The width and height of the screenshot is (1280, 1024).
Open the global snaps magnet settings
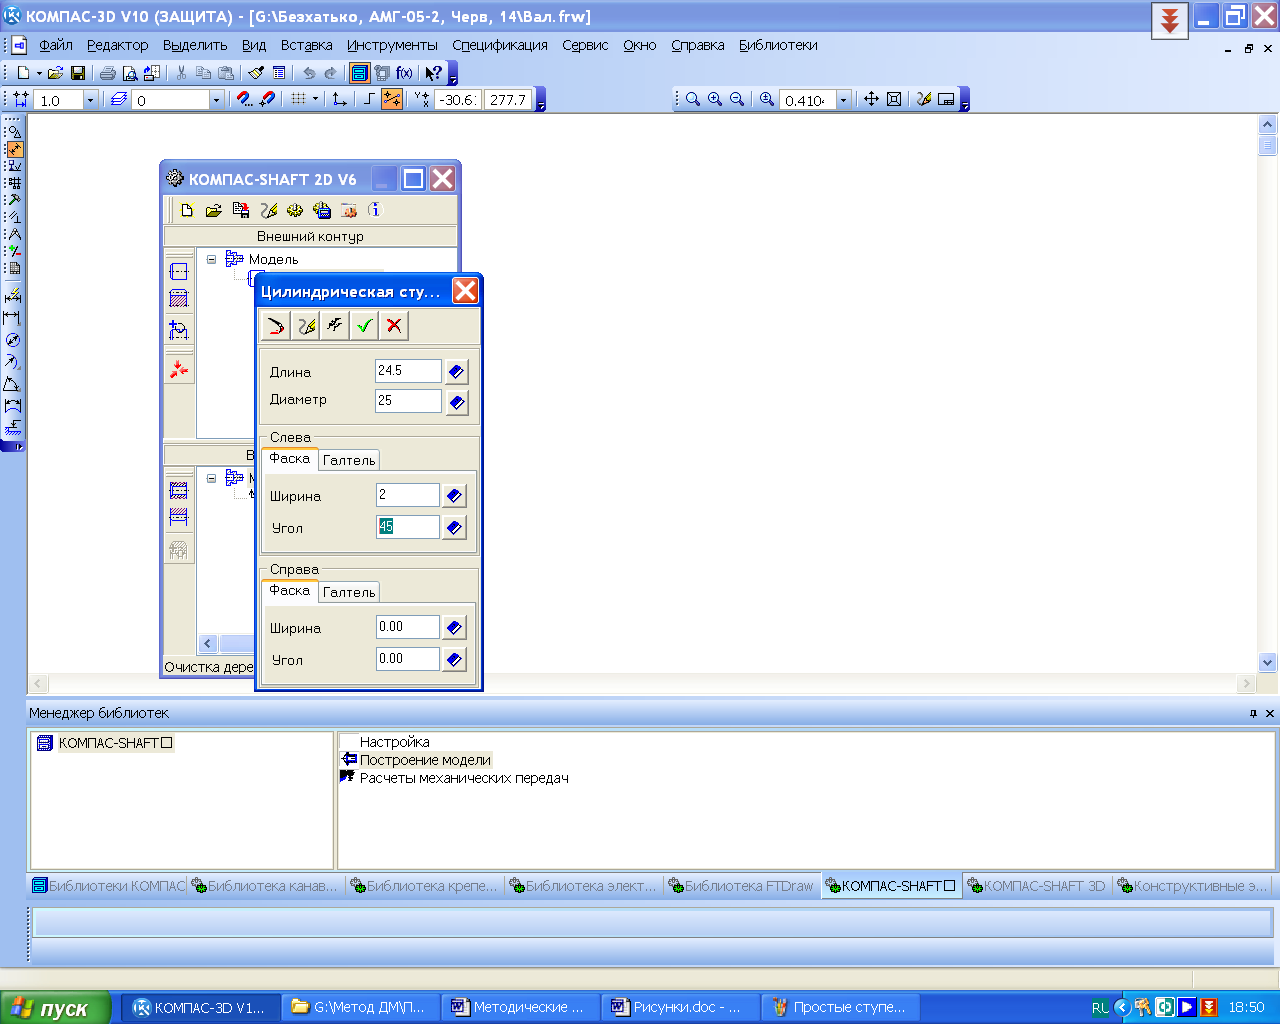244,100
